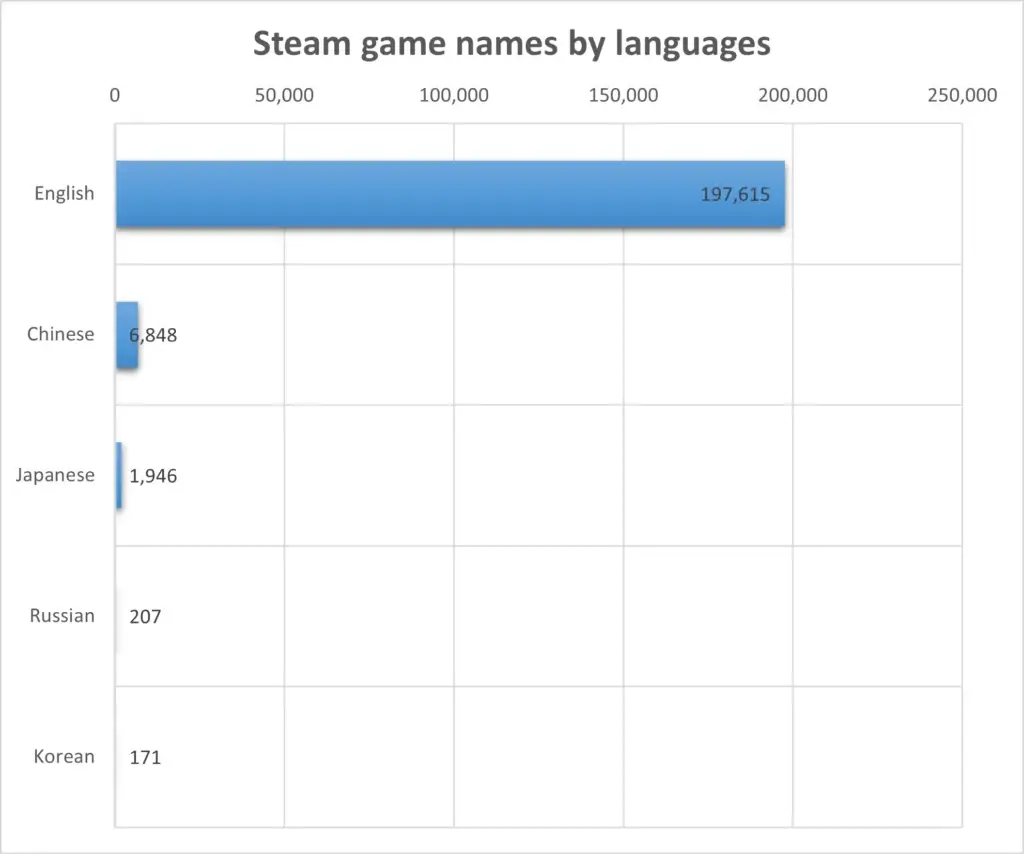Viewport: 1024px width, 854px height.
Task: Select the 207 data label for Russian
Action: coord(145,617)
